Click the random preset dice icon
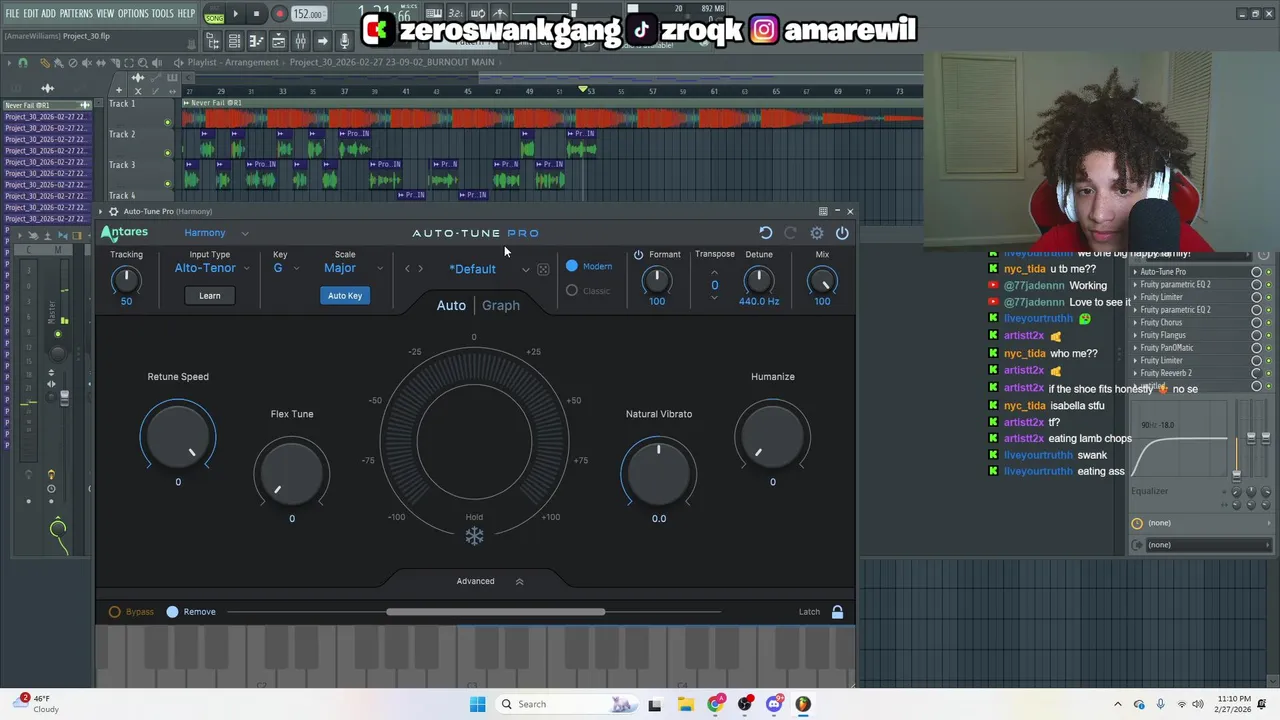This screenshot has height=720, width=1280. pos(543,269)
